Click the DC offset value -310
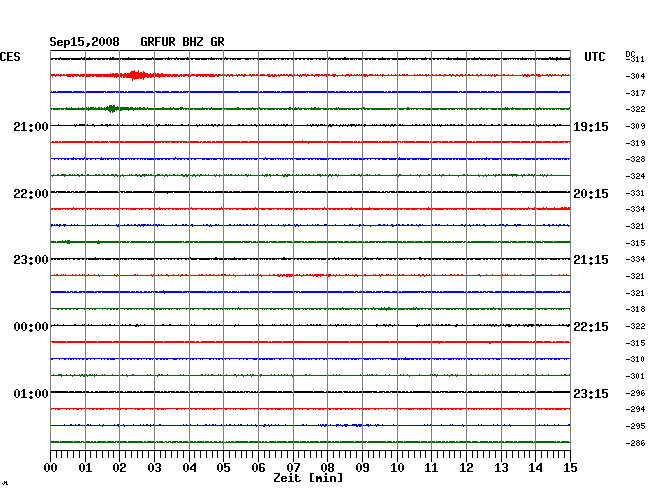650x494 pixels. 635,359
